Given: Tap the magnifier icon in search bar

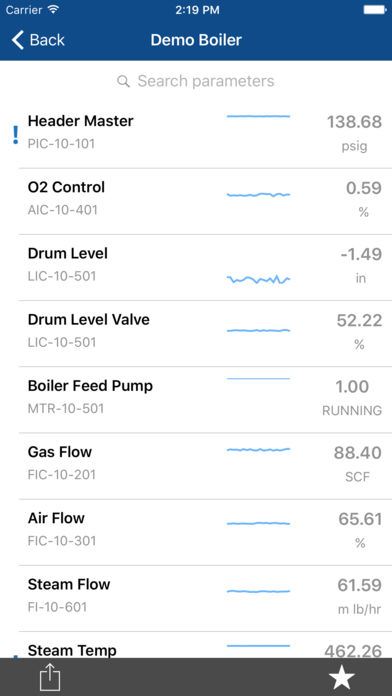Looking at the screenshot, I should 123,81.
